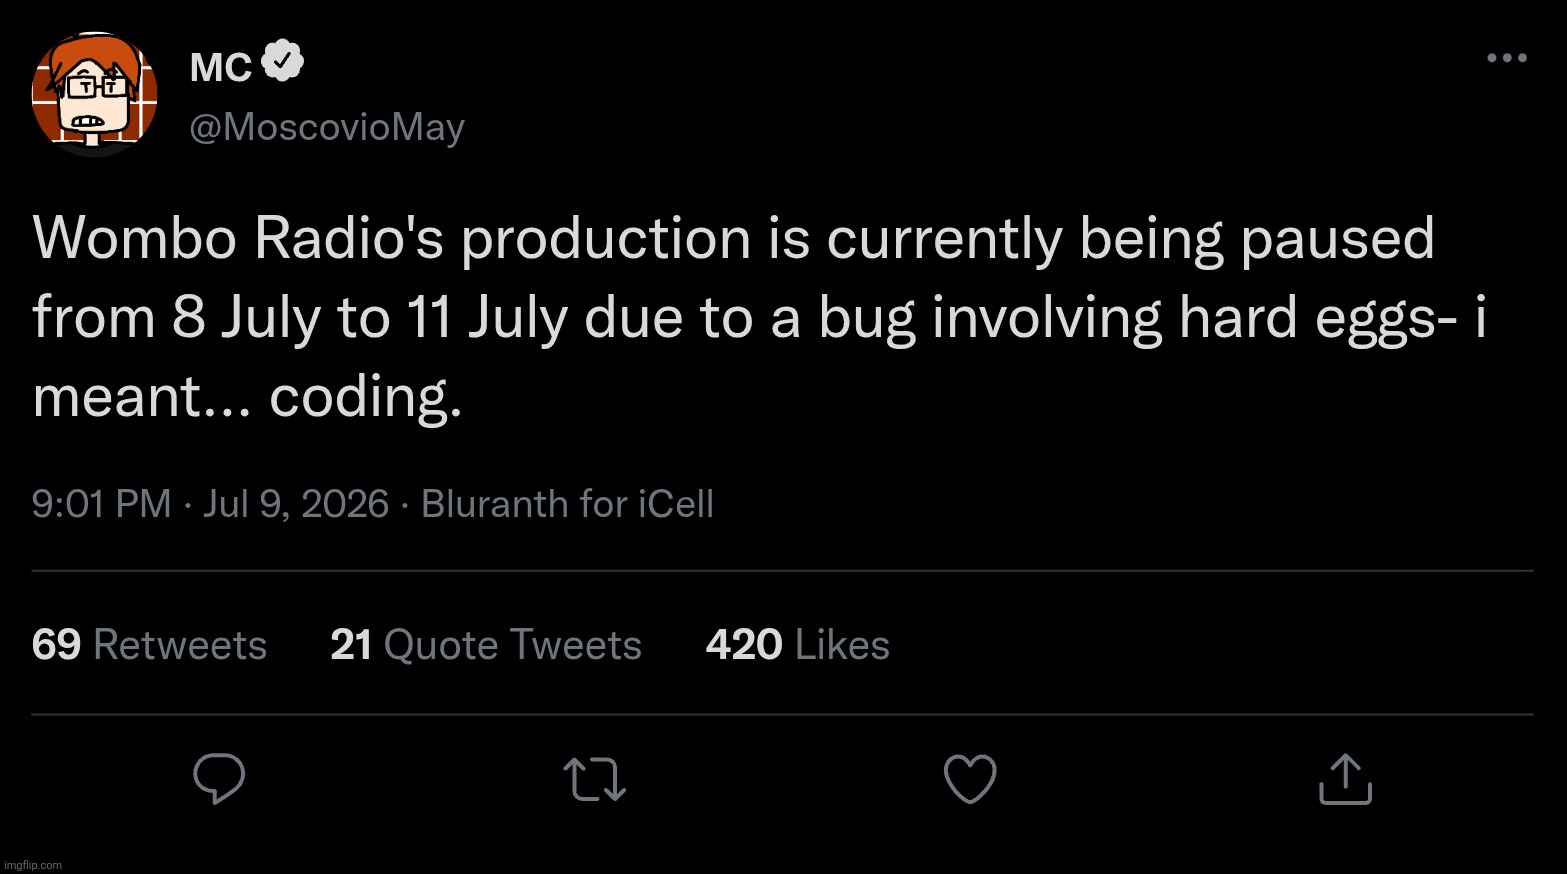The image size is (1567, 874).
Task: Retweet this post using the arrows icon
Action: tap(595, 780)
